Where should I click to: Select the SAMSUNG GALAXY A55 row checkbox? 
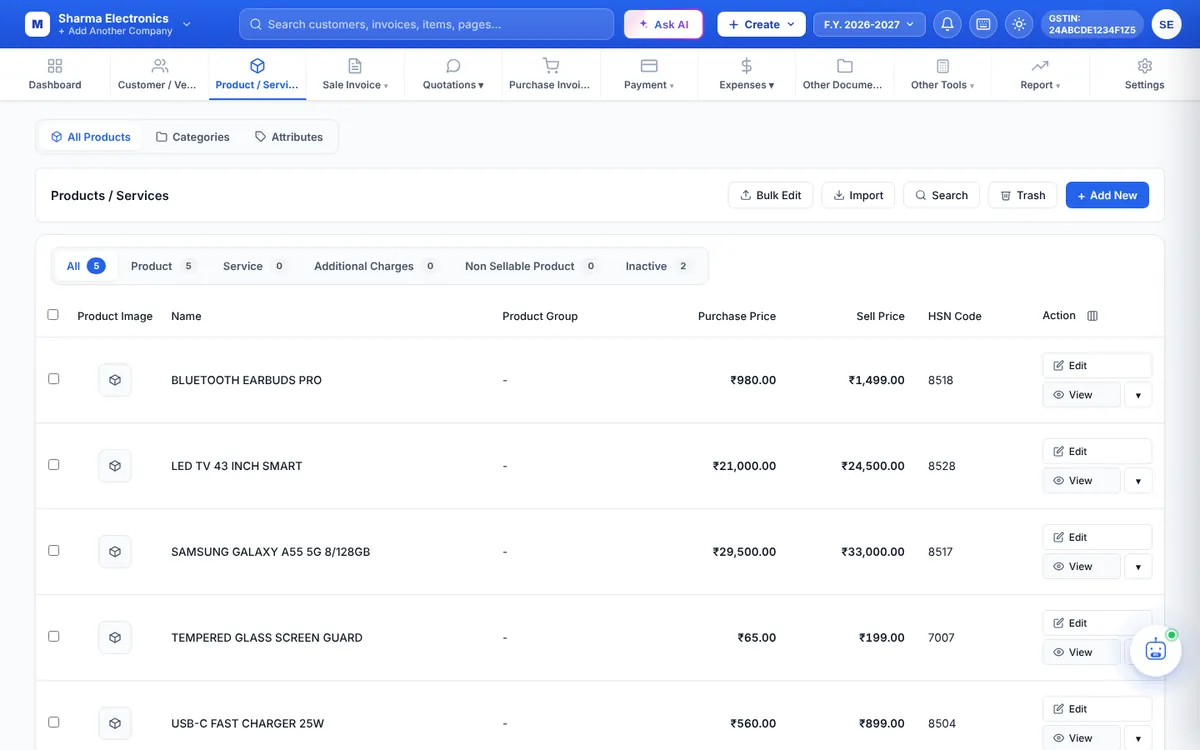[54, 551]
